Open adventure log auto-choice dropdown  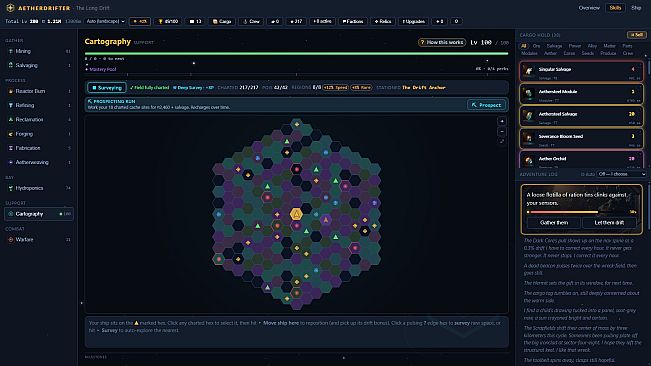[x=622, y=174]
